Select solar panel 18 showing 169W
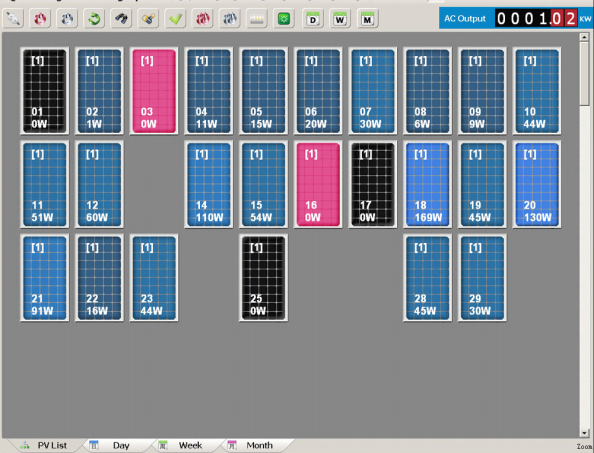Screen dimensions: 594x453 (427, 184)
